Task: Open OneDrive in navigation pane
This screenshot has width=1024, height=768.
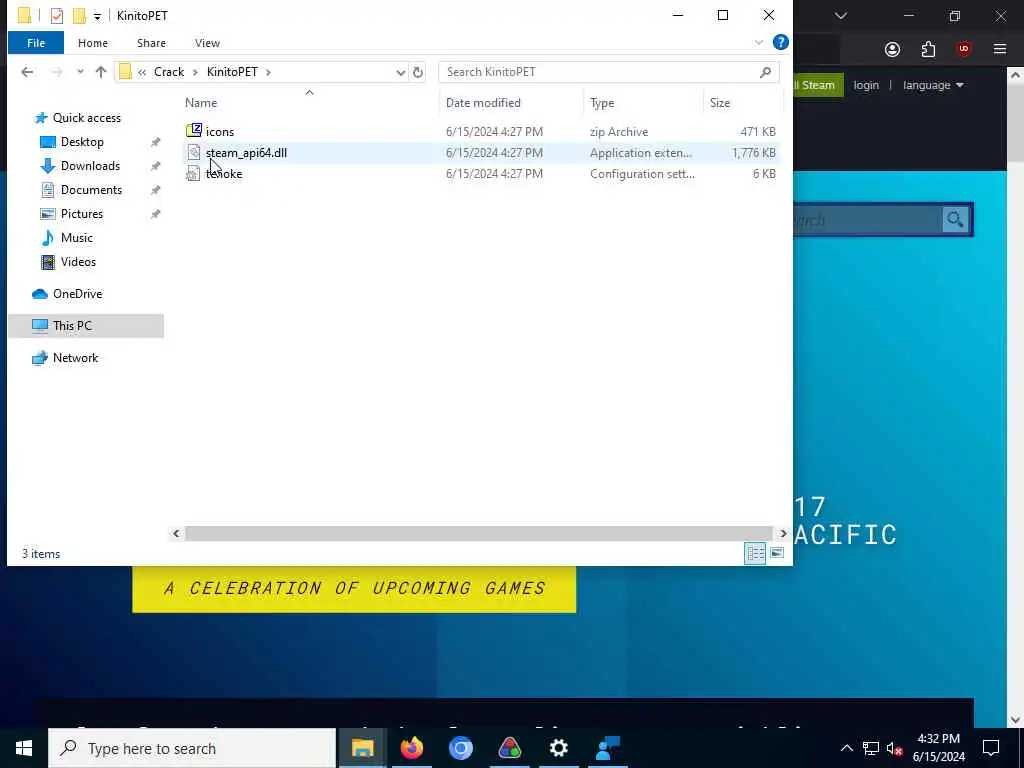Action: 77,294
